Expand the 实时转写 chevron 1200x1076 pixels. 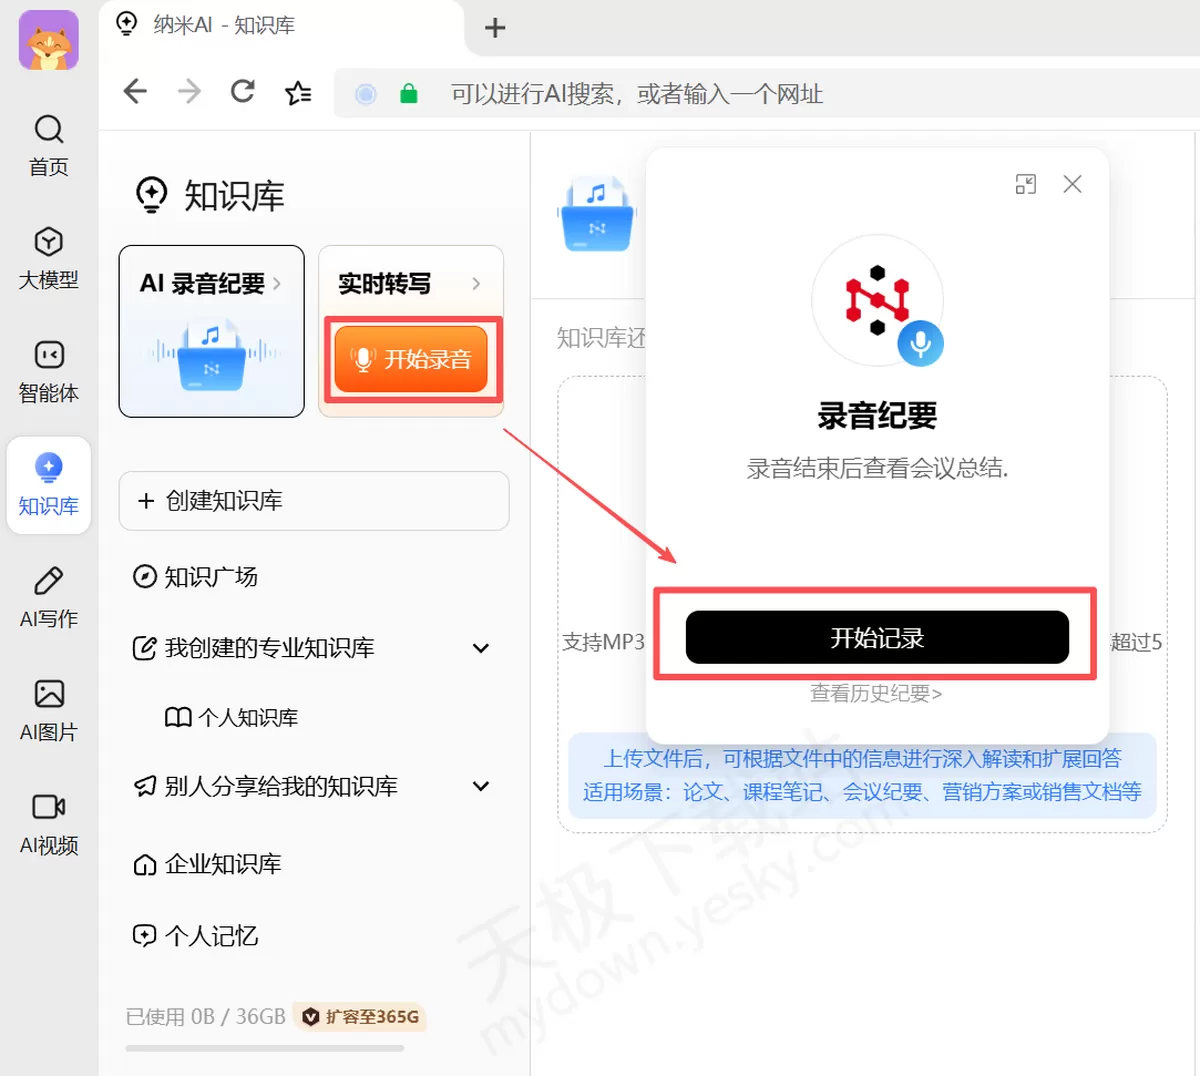point(476,284)
